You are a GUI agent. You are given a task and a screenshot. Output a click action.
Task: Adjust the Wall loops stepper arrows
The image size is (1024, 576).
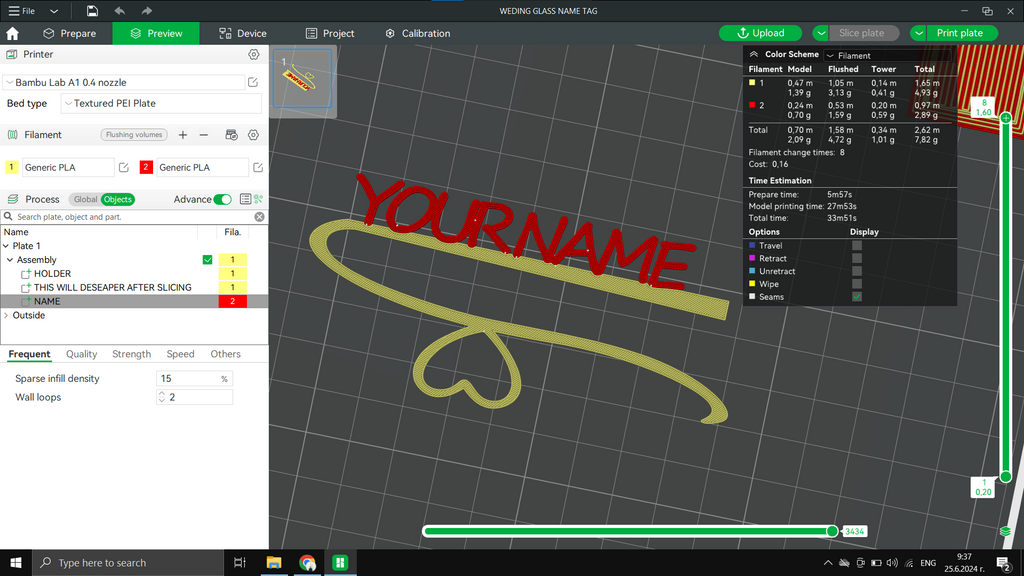coord(162,397)
